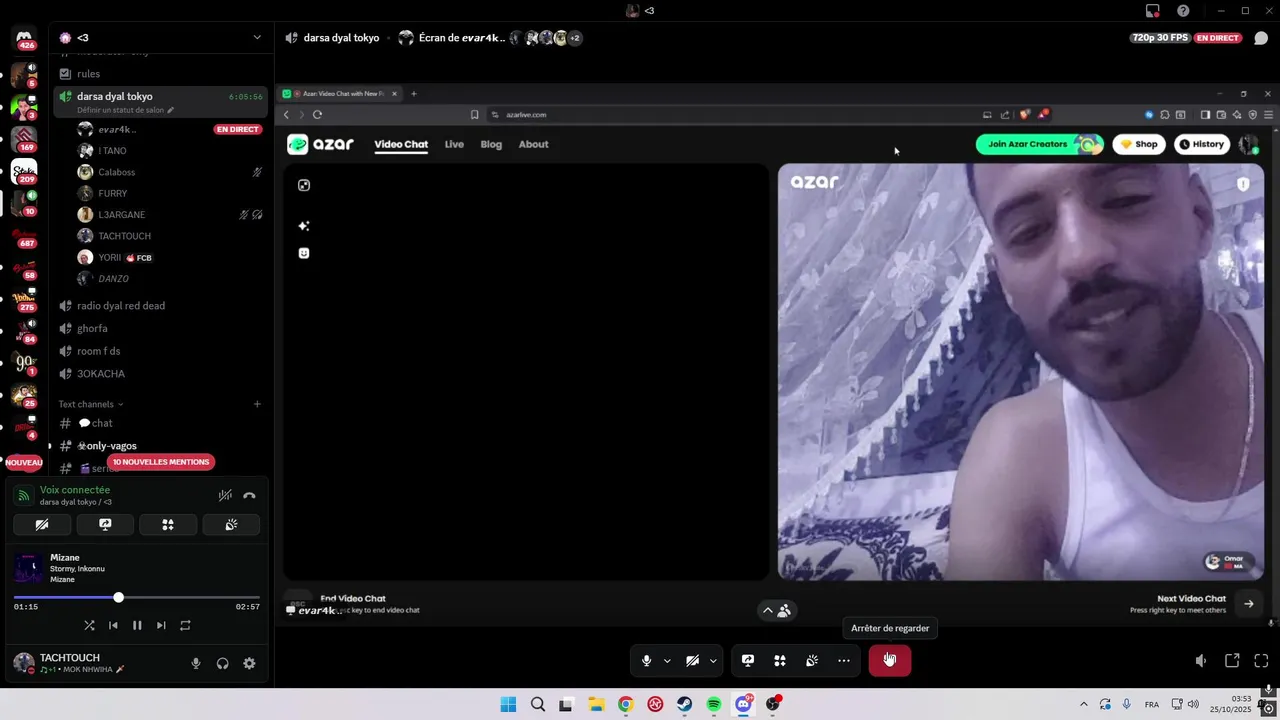This screenshot has height=720, width=1280.
Task: Seek the Mizane track progress slider
Action: click(x=137, y=597)
